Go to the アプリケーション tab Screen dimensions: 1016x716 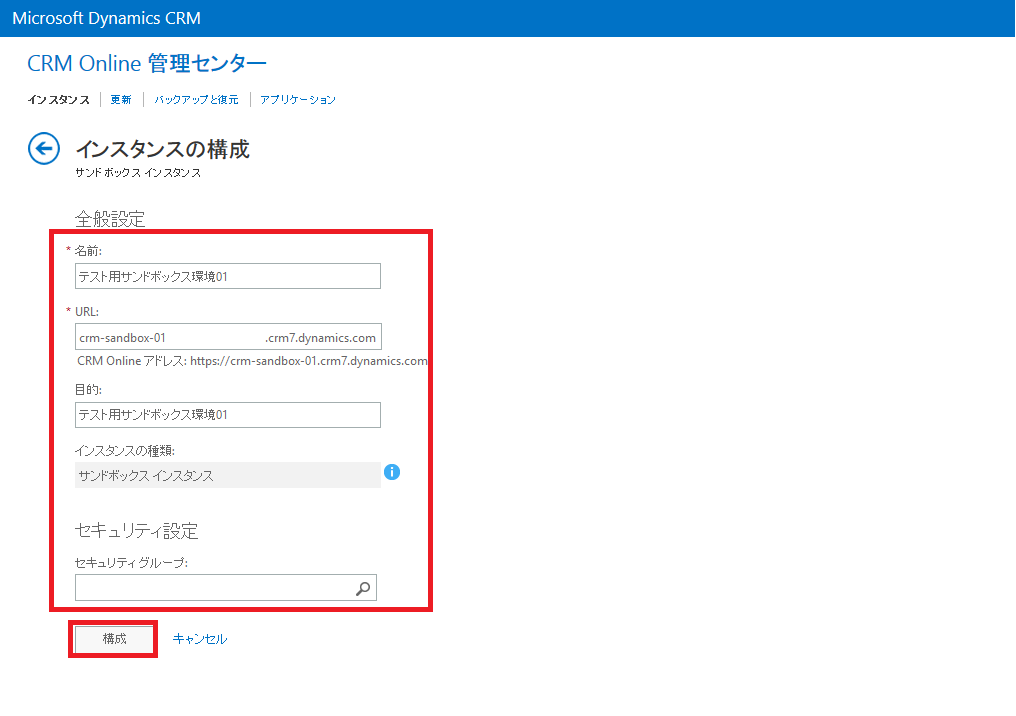(x=298, y=100)
